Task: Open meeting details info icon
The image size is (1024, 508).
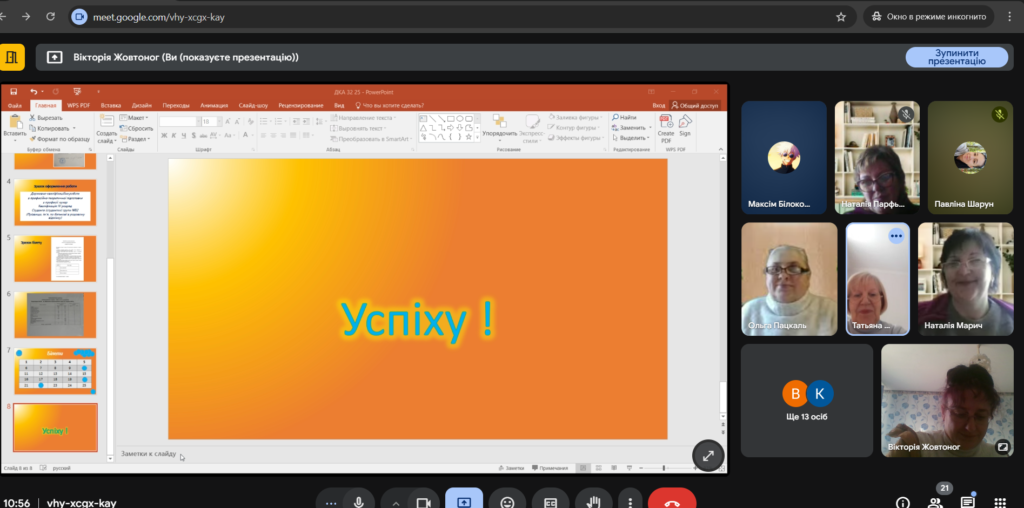Action: point(903,500)
